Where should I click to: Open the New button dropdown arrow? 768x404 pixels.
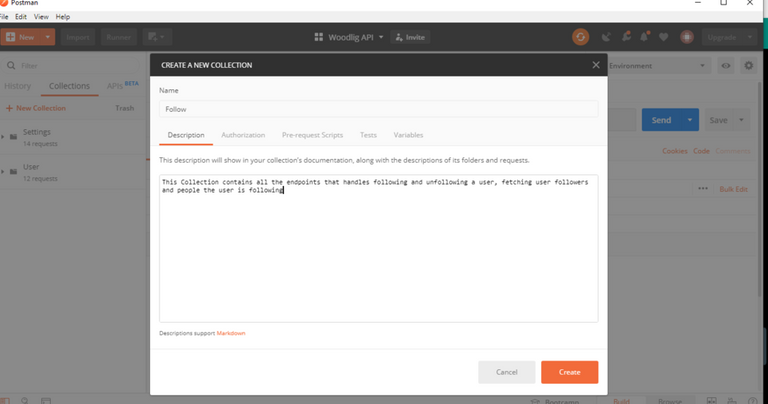tap(48, 37)
